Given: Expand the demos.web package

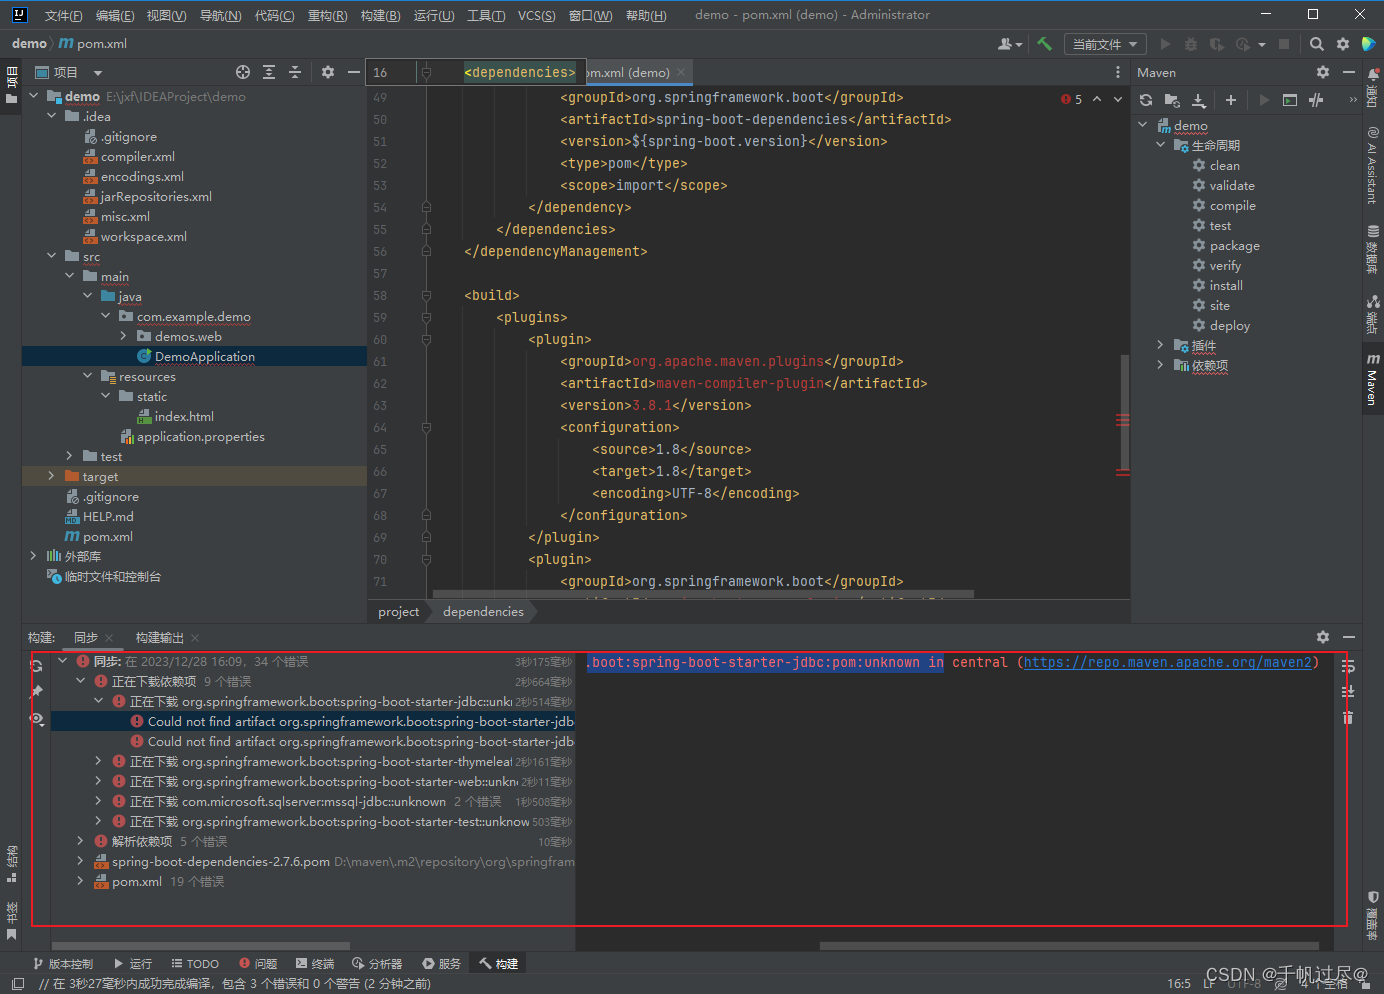Looking at the screenshot, I should coord(123,336).
